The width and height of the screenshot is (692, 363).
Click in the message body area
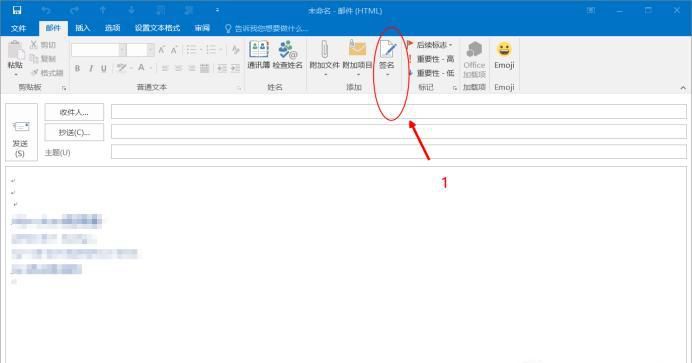point(346,265)
